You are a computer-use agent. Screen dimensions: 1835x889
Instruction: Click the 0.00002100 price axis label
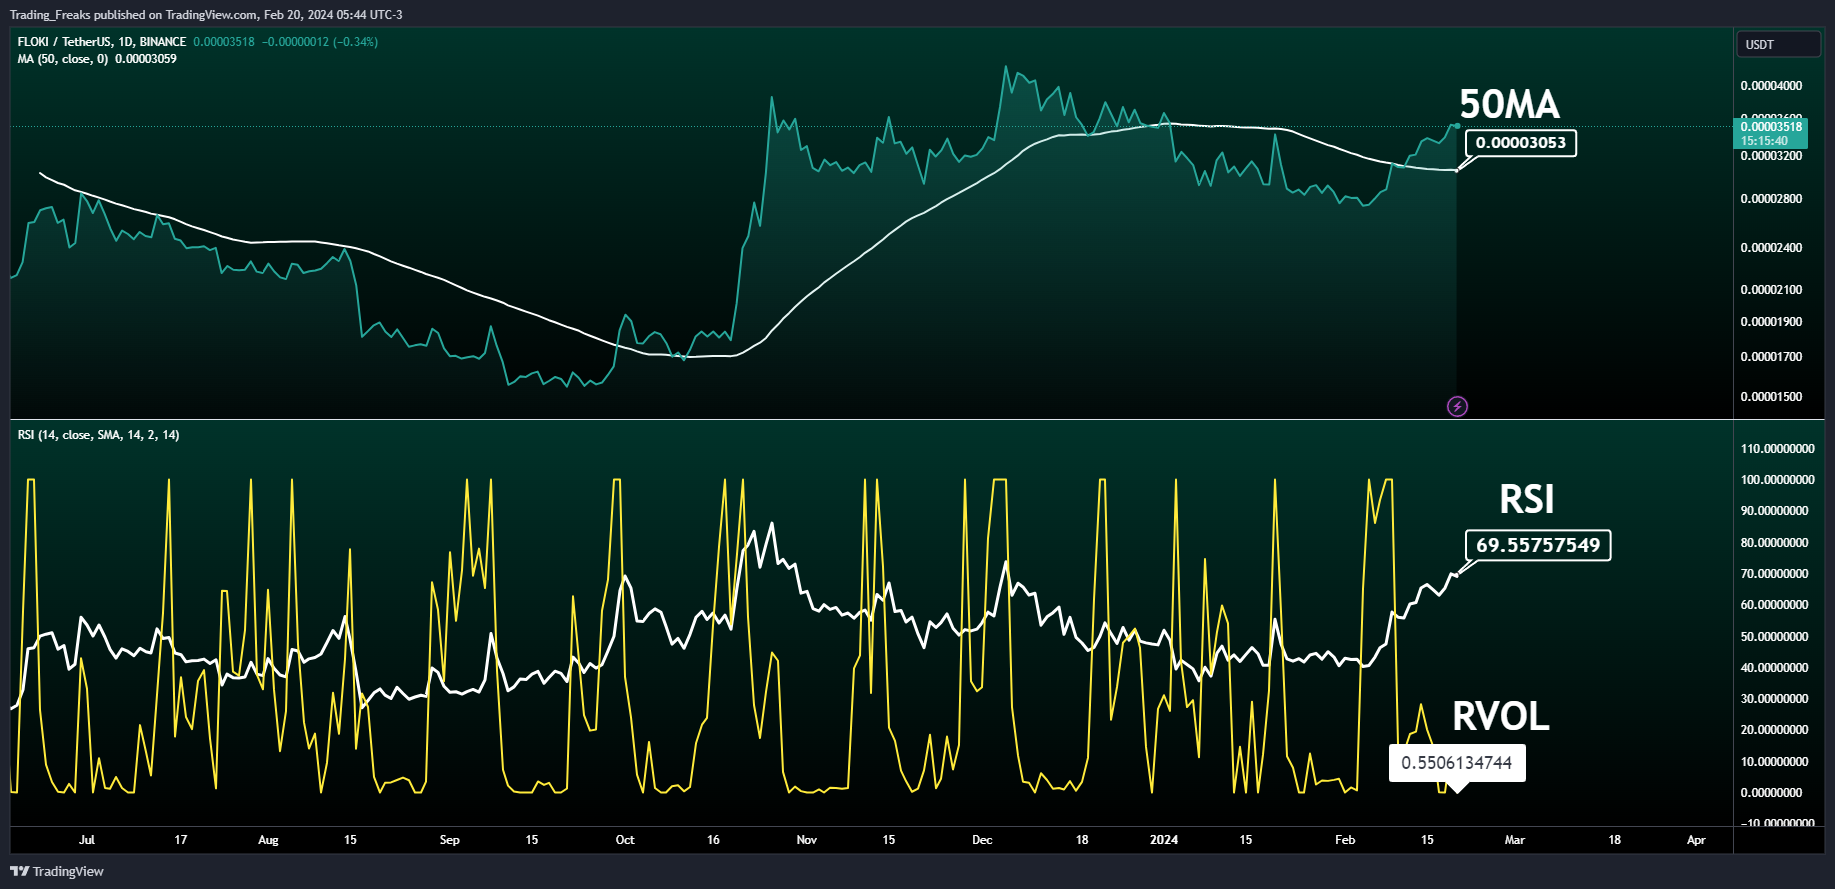coord(1771,290)
